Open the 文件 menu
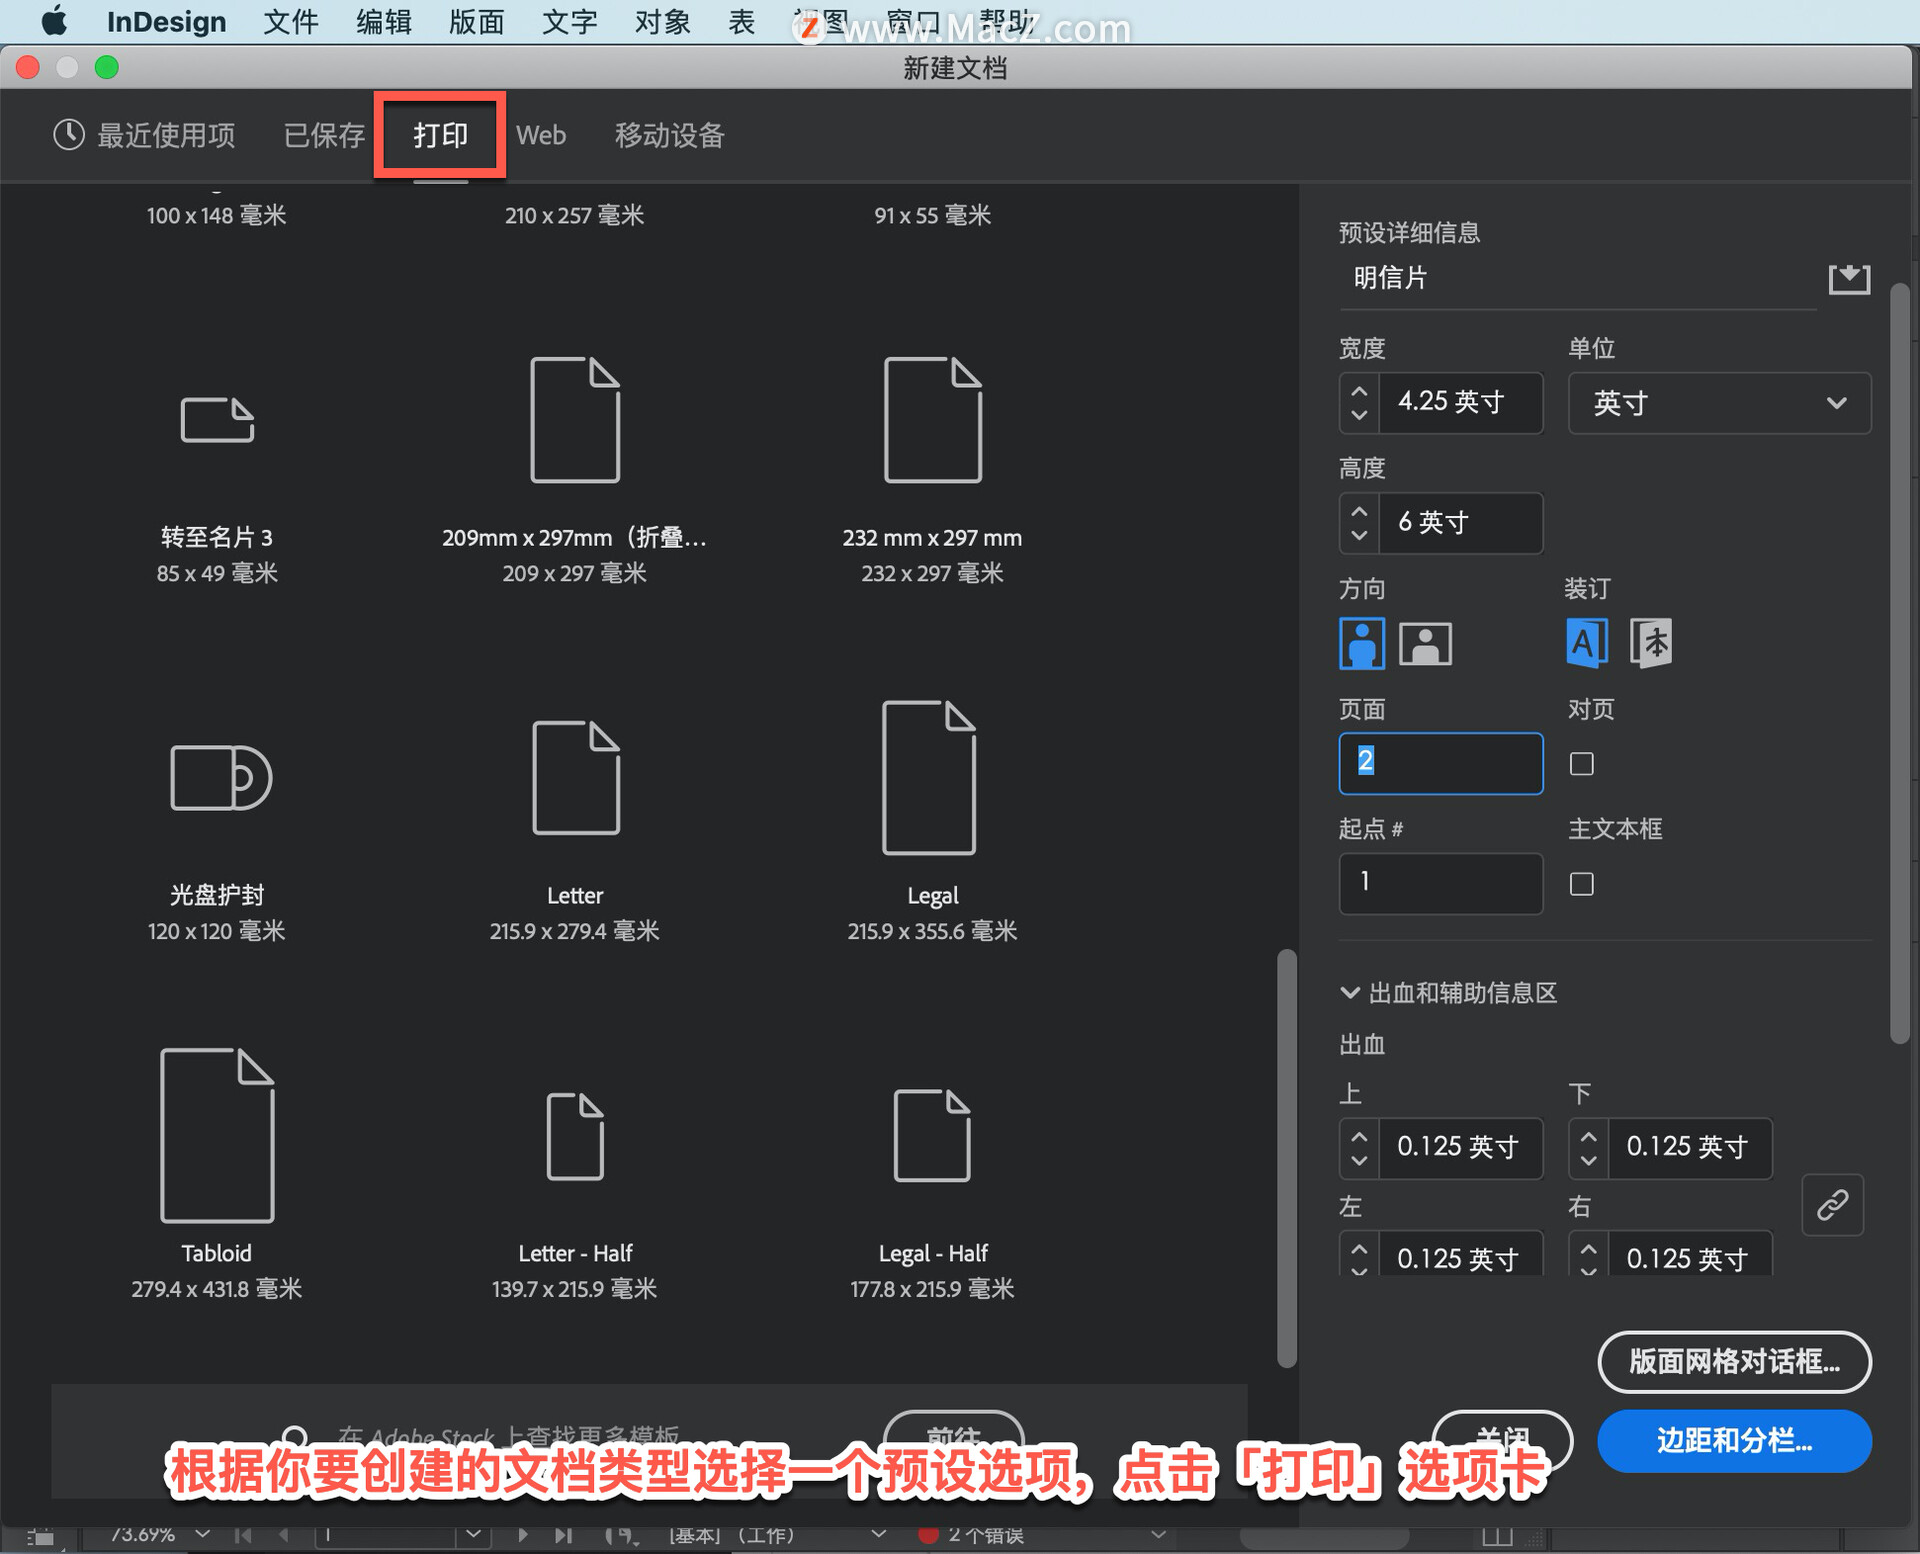 coord(291,21)
